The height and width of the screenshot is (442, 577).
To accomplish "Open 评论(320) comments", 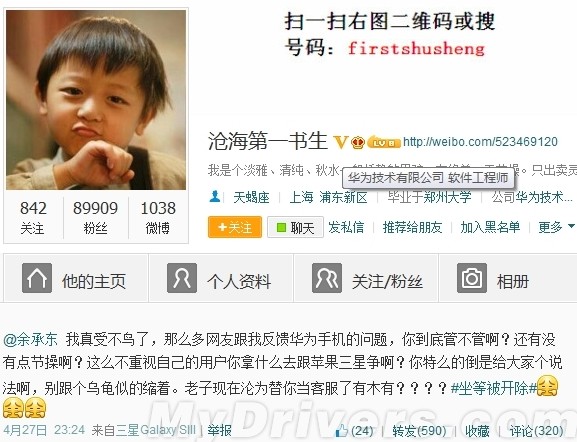I will click(x=536, y=431).
